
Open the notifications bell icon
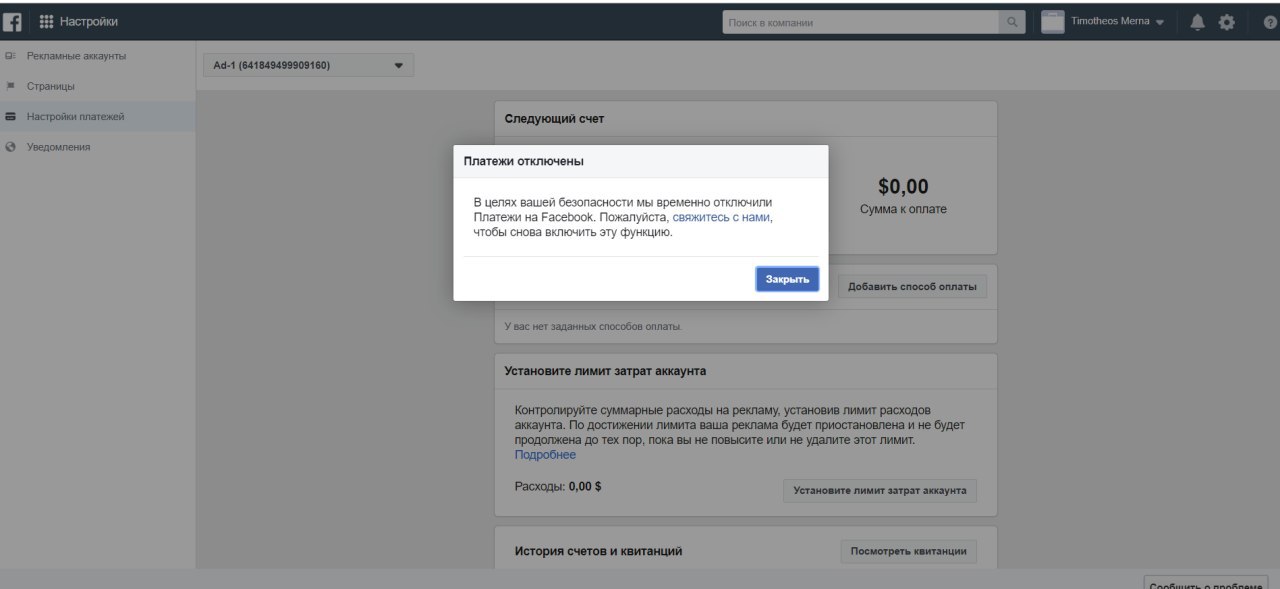tap(1197, 22)
